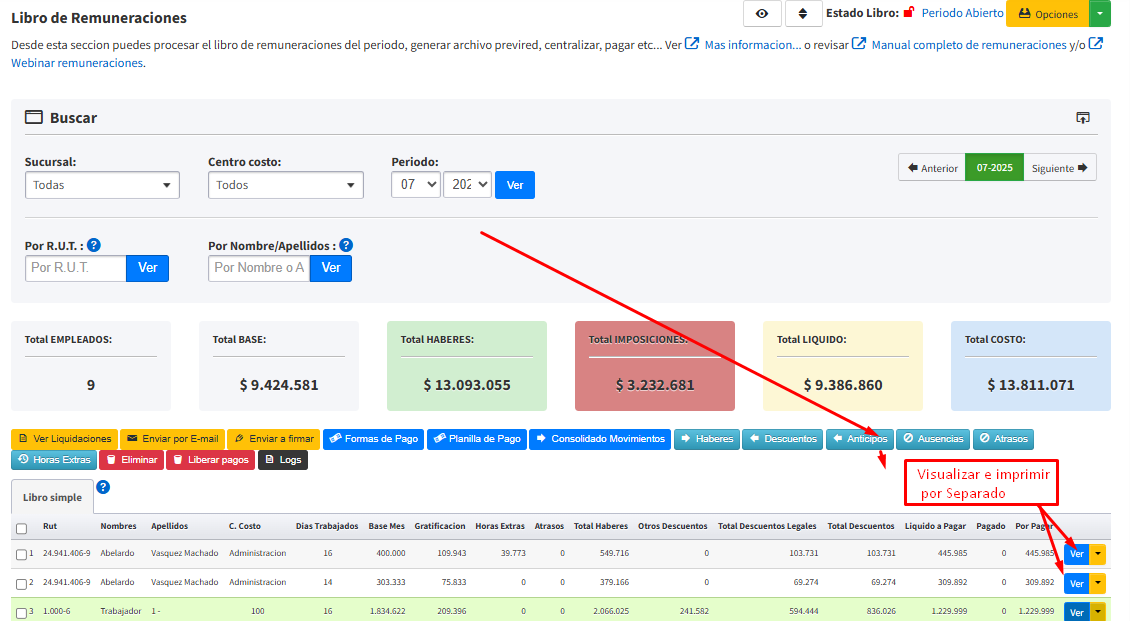
Task: Select the Libro simple tab
Action: [x=52, y=497]
